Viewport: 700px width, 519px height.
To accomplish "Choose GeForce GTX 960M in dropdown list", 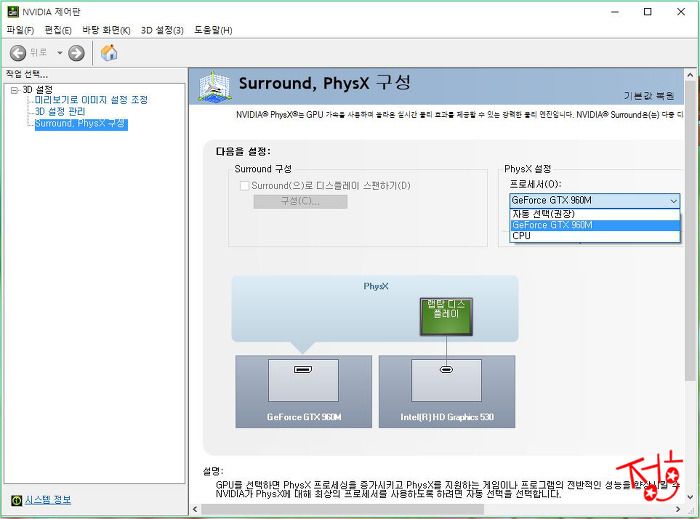I will [594, 225].
